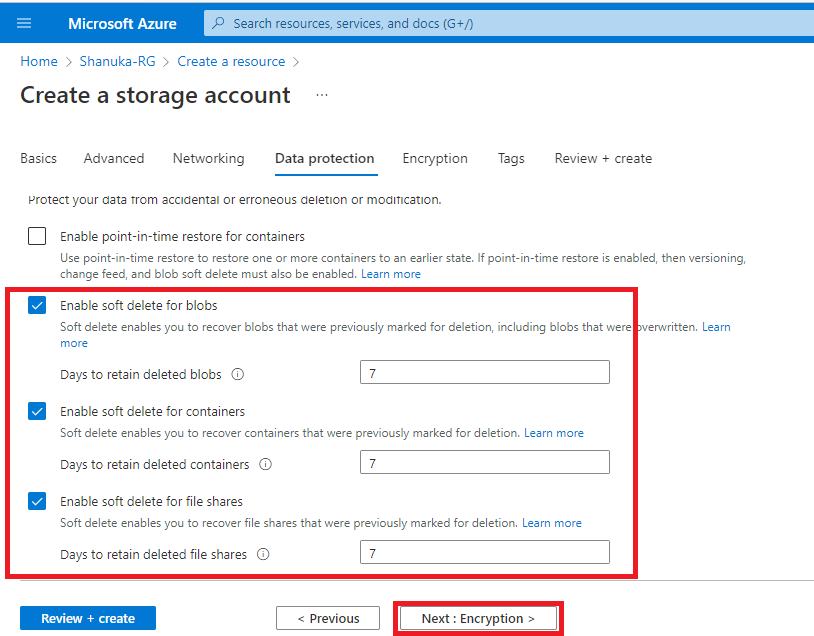Go to the Networking tab

coord(208,158)
